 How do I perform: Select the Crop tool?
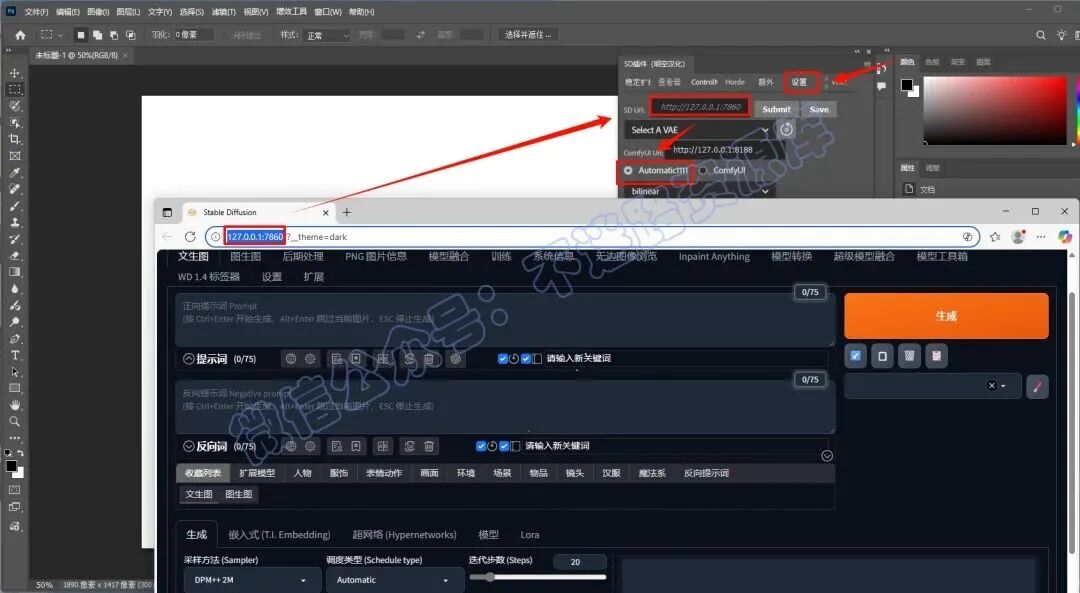coord(14,139)
